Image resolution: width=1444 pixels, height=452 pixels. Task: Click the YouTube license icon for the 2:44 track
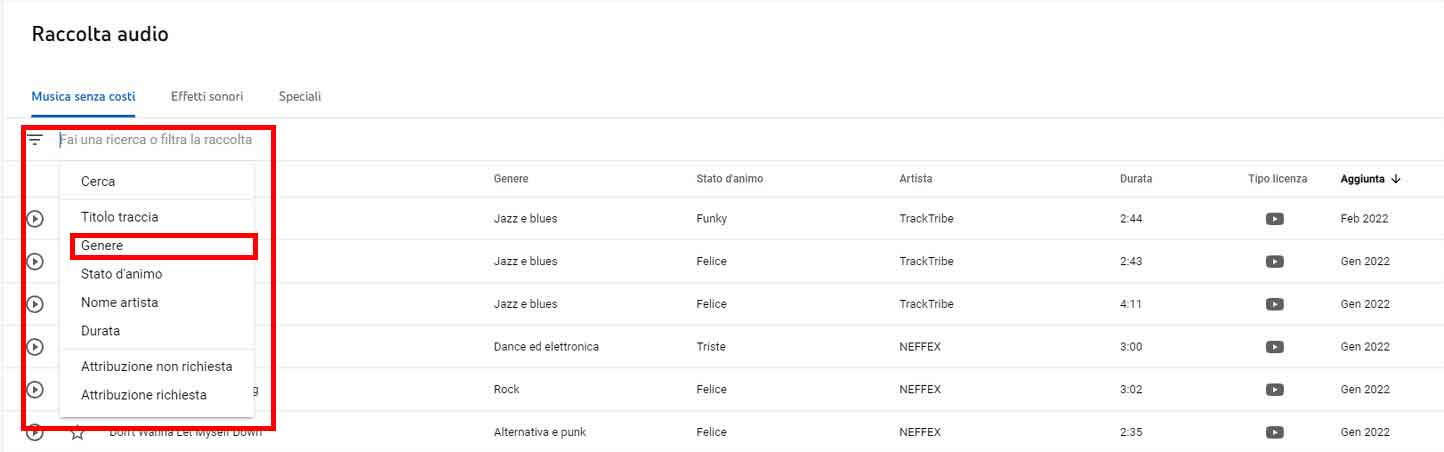[1274, 219]
